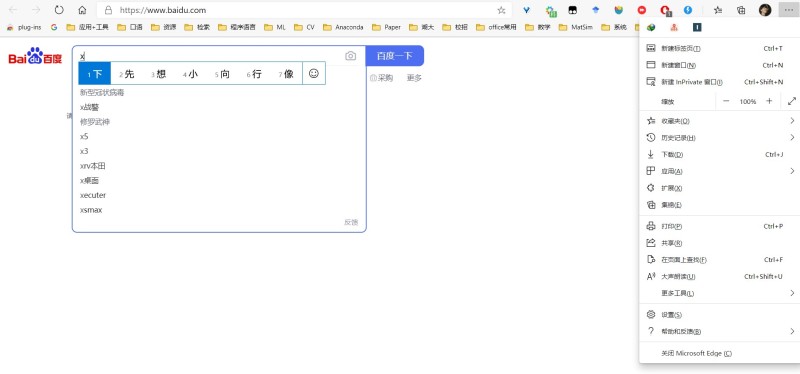
Task: Click the 百度一下 search button
Action: click(394, 56)
